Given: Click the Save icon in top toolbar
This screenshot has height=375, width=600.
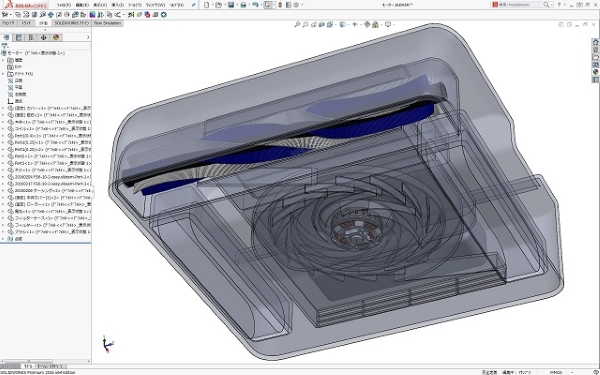Looking at the screenshot, I should click(x=231, y=5).
